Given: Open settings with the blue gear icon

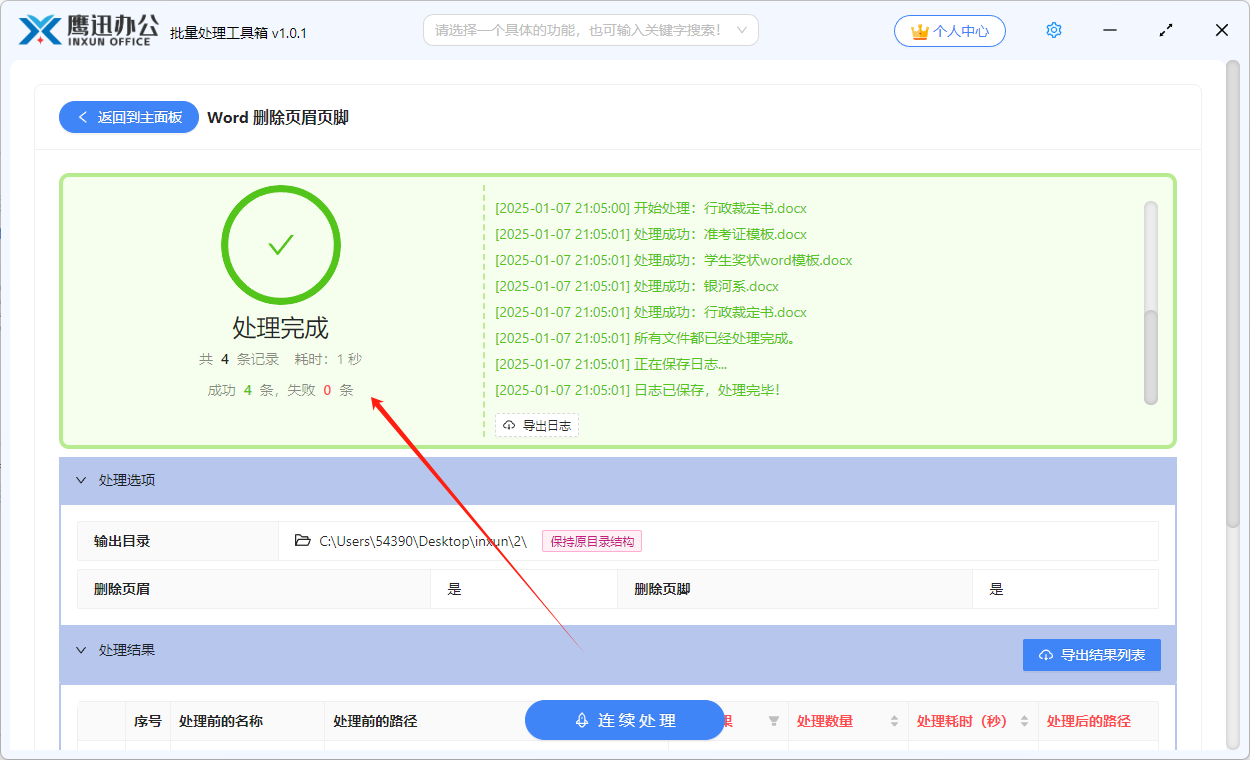Looking at the screenshot, I should click(1053, 30).
